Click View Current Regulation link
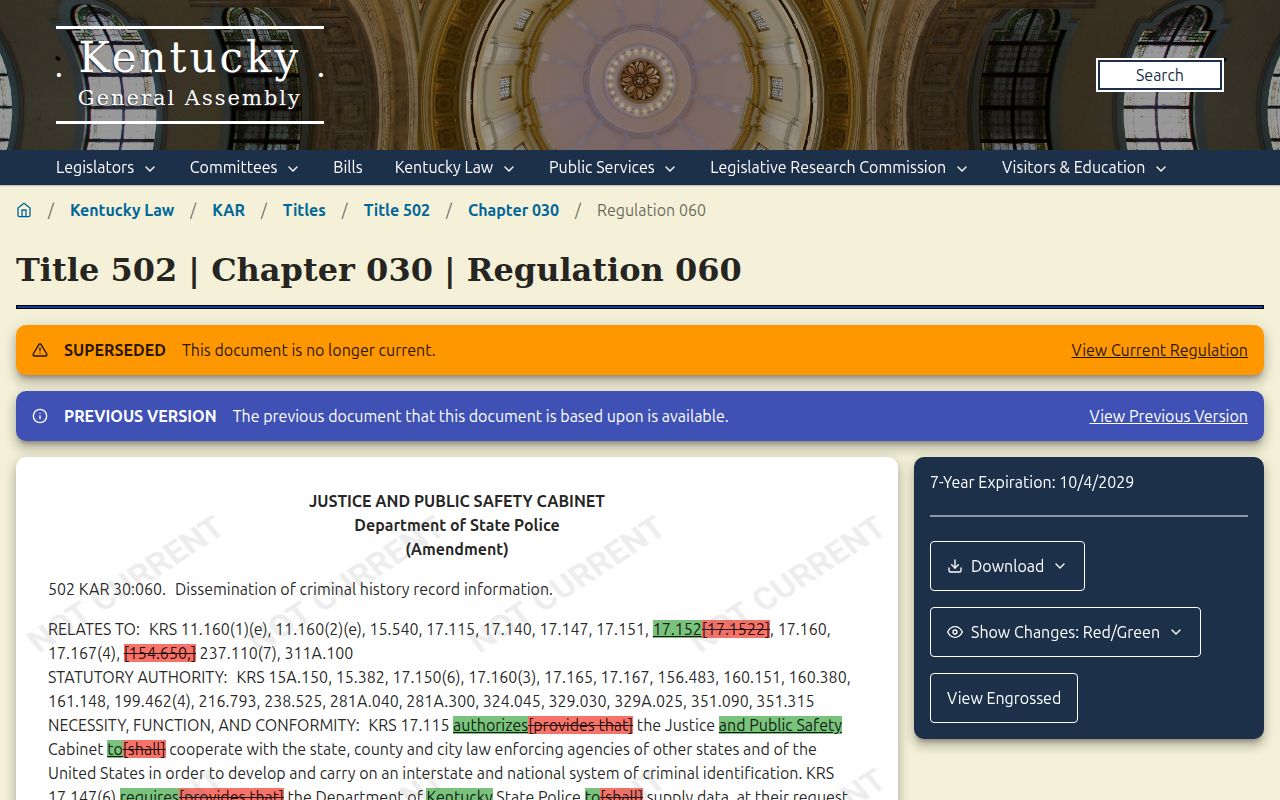This screenshot has width=1280, height=800. point(1160,350)
